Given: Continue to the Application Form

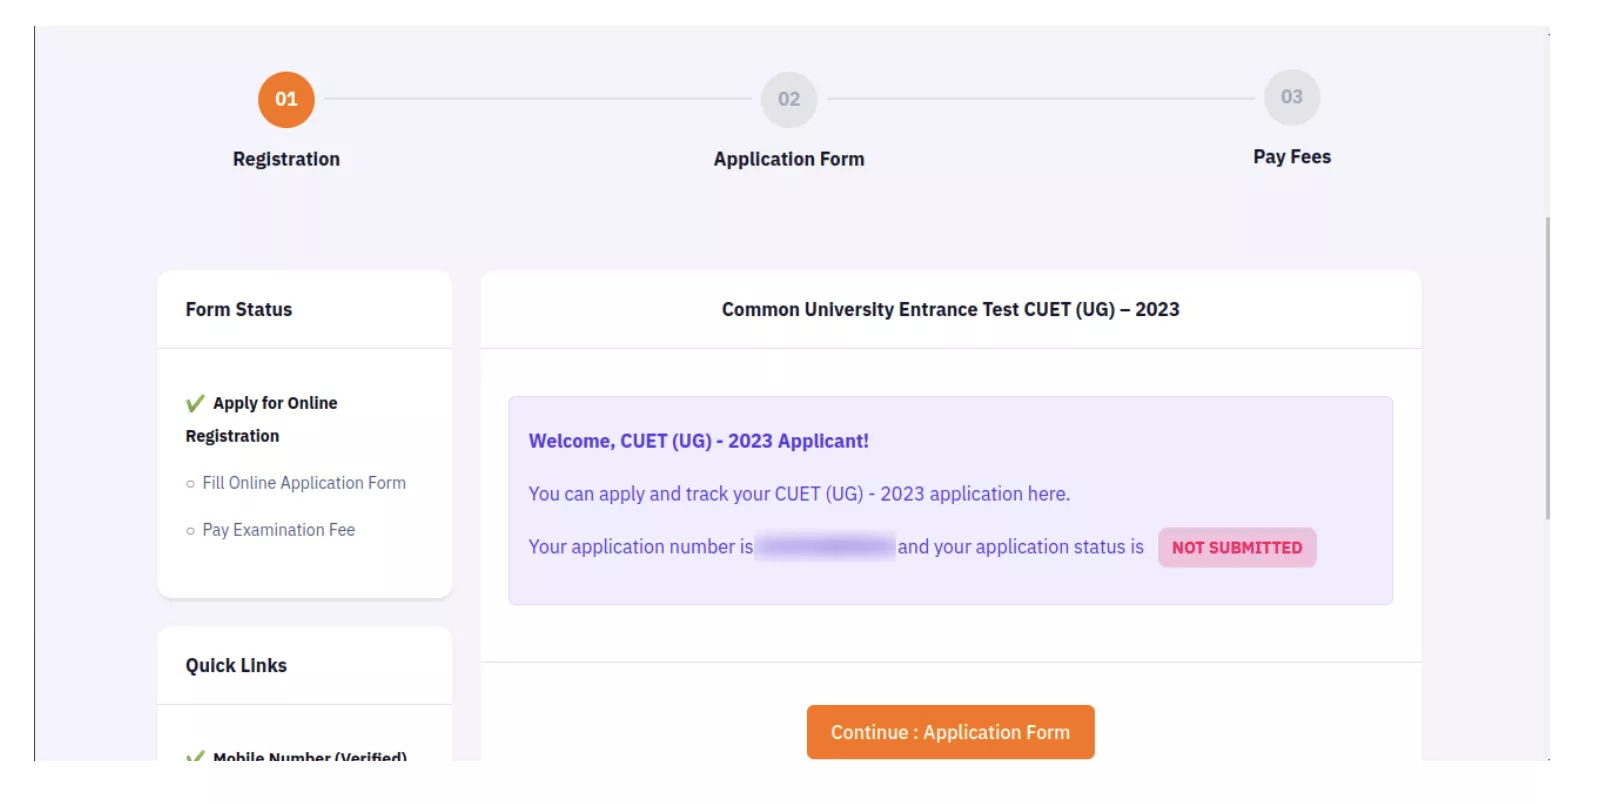Looking at the screenshot, I should click(x=951, y=732).
